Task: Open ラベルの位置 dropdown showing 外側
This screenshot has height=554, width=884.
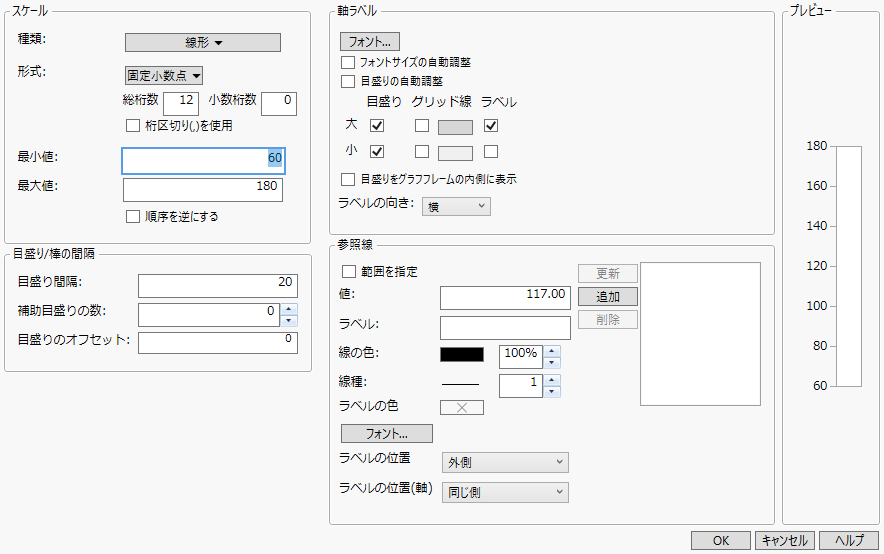Action: tap(505, 462)
